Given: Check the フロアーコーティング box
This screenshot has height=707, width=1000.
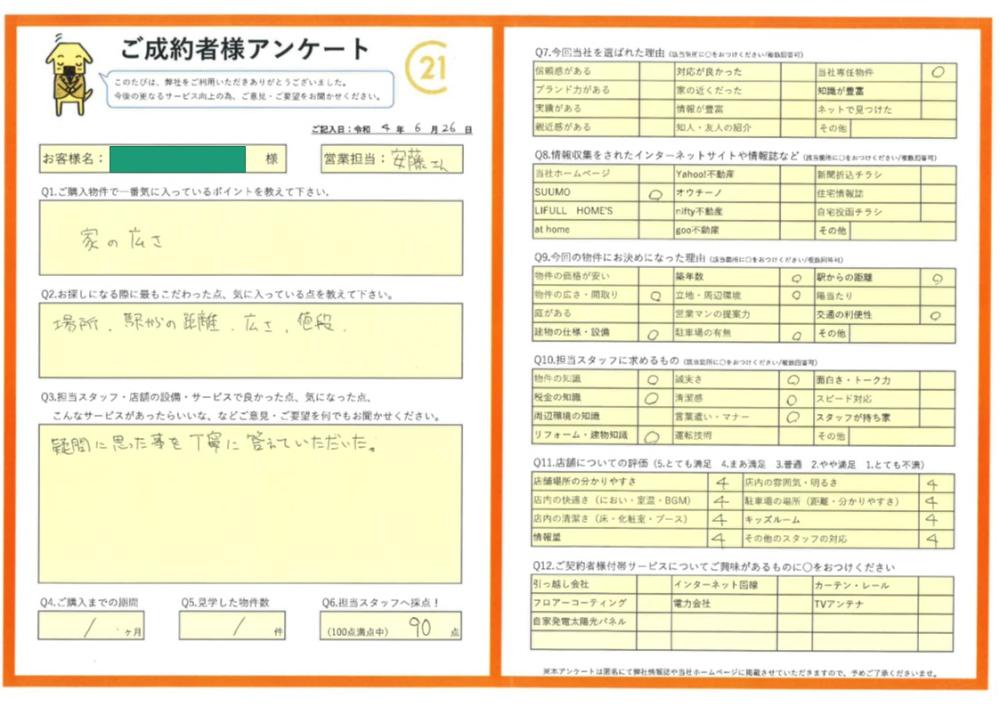Looking at the screenshot, I should (654, 603).
